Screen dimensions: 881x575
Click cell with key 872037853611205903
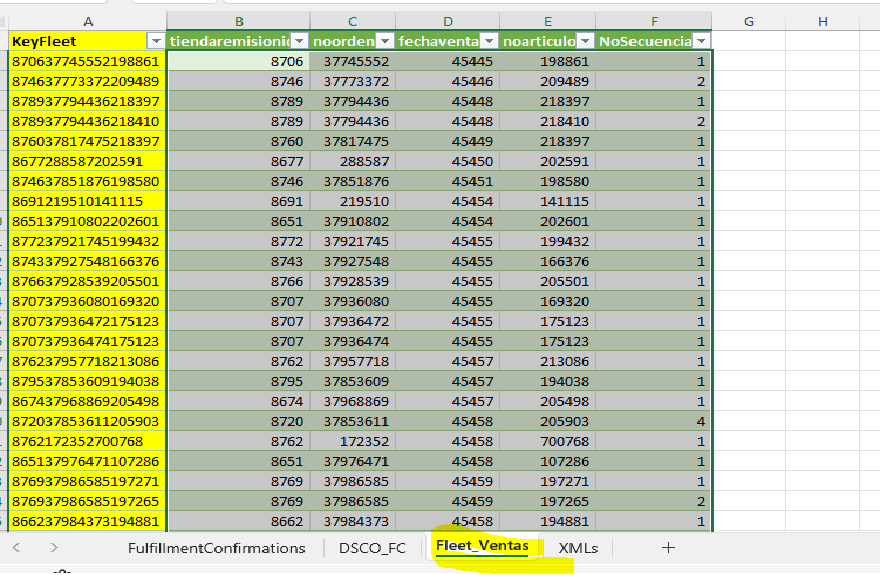(88, 421)
